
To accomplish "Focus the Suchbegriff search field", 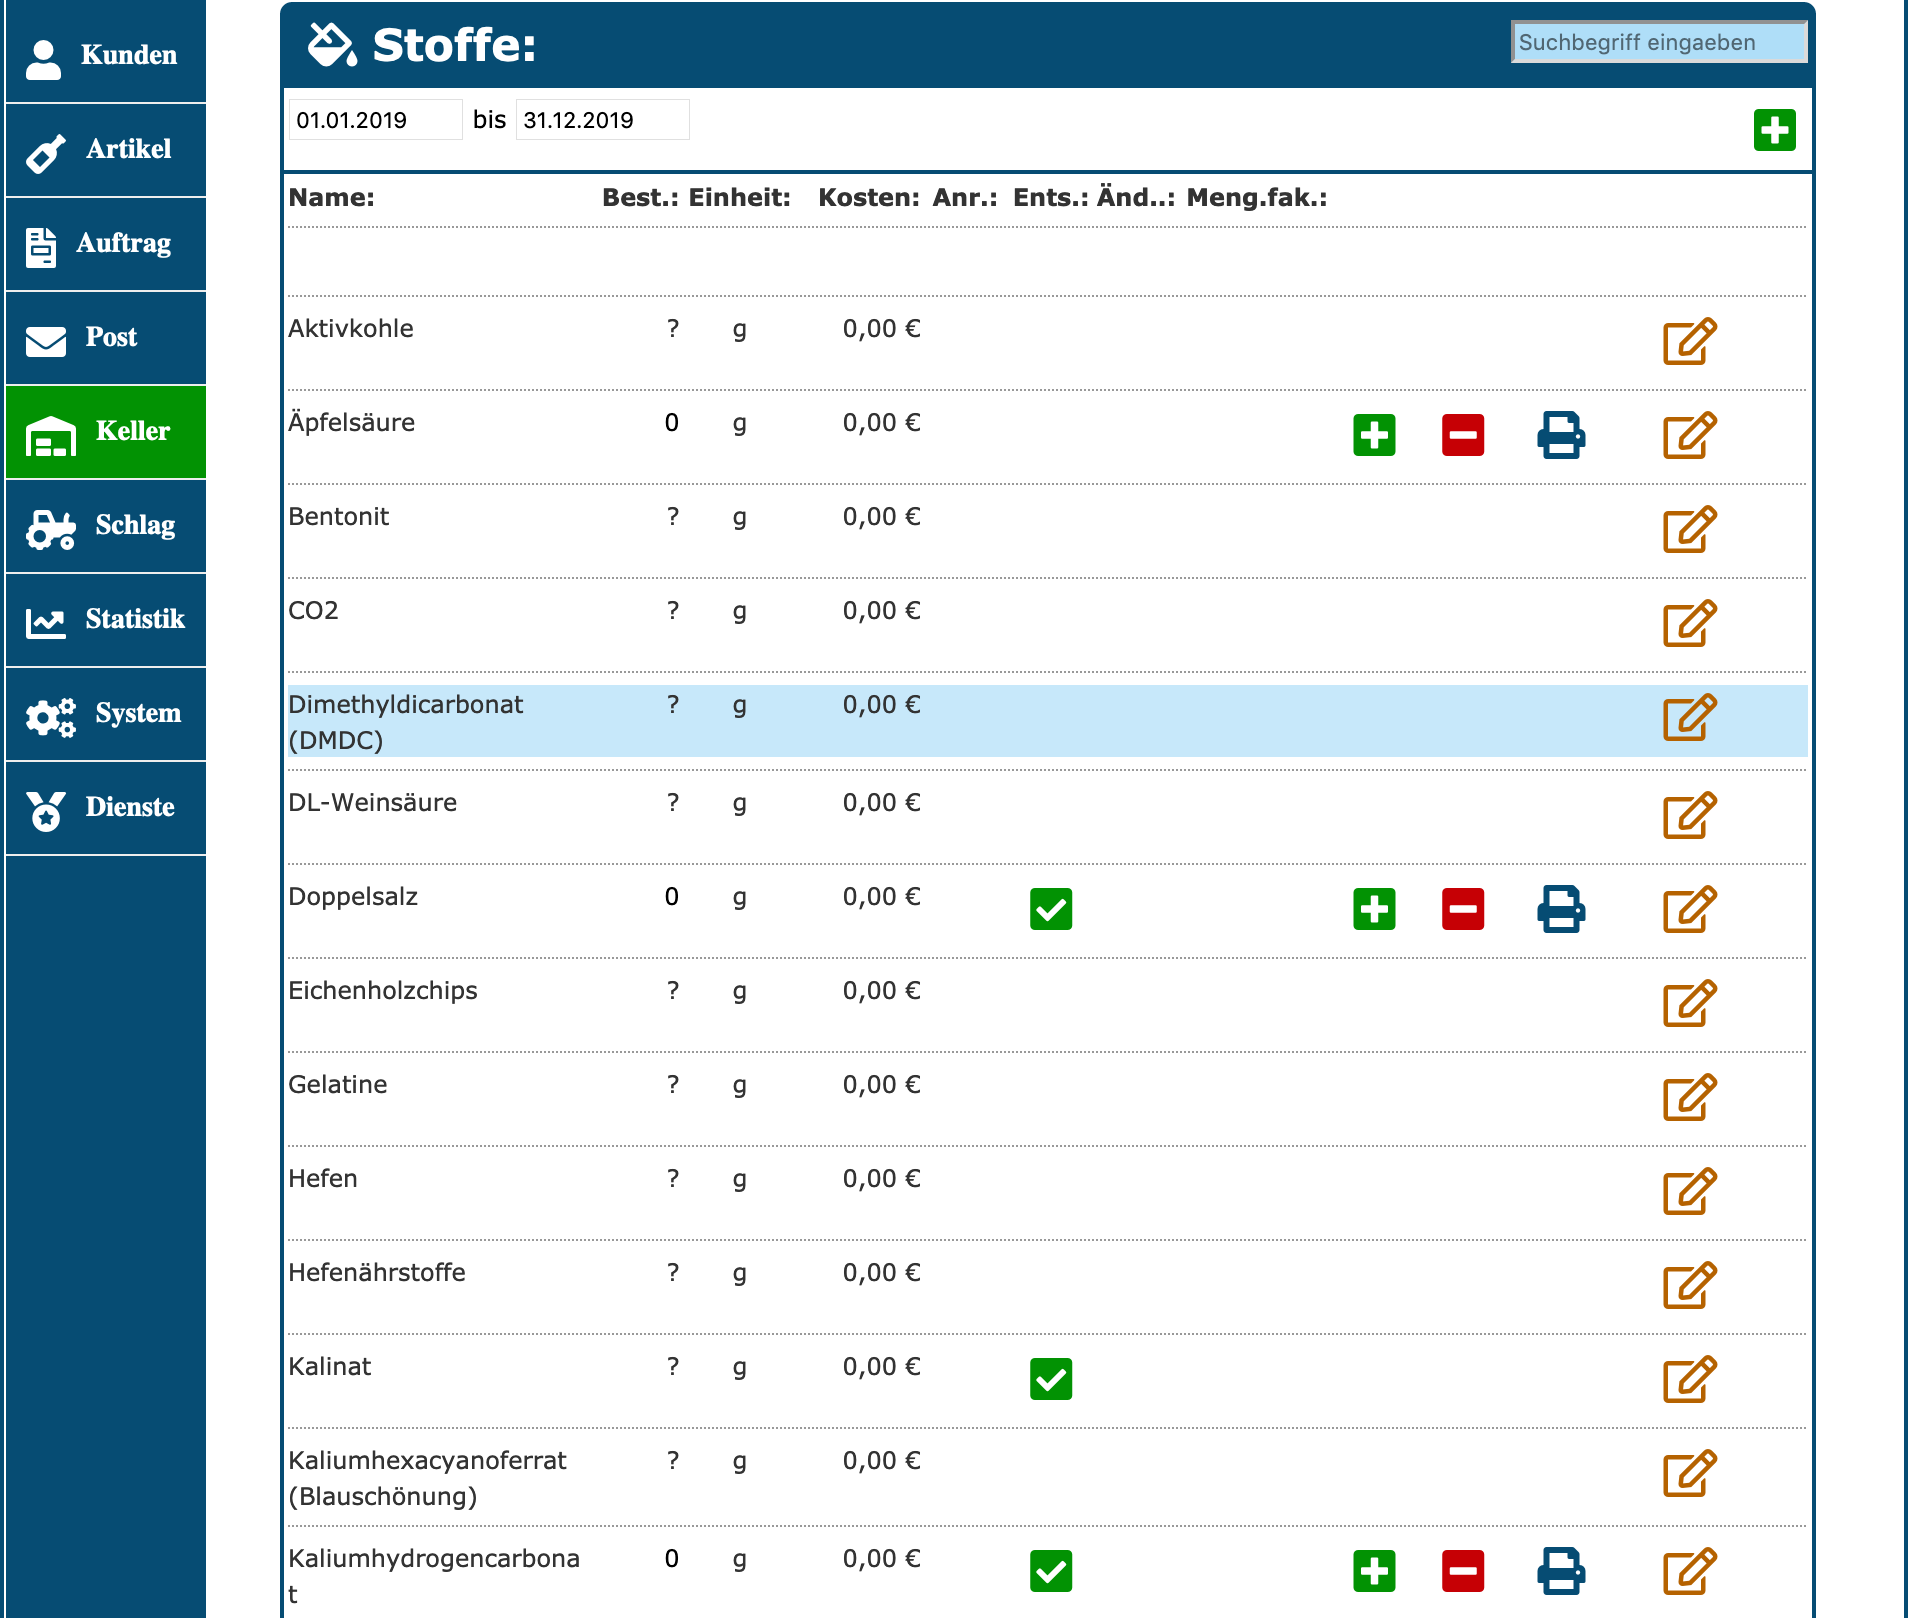I will (1658, 43).
